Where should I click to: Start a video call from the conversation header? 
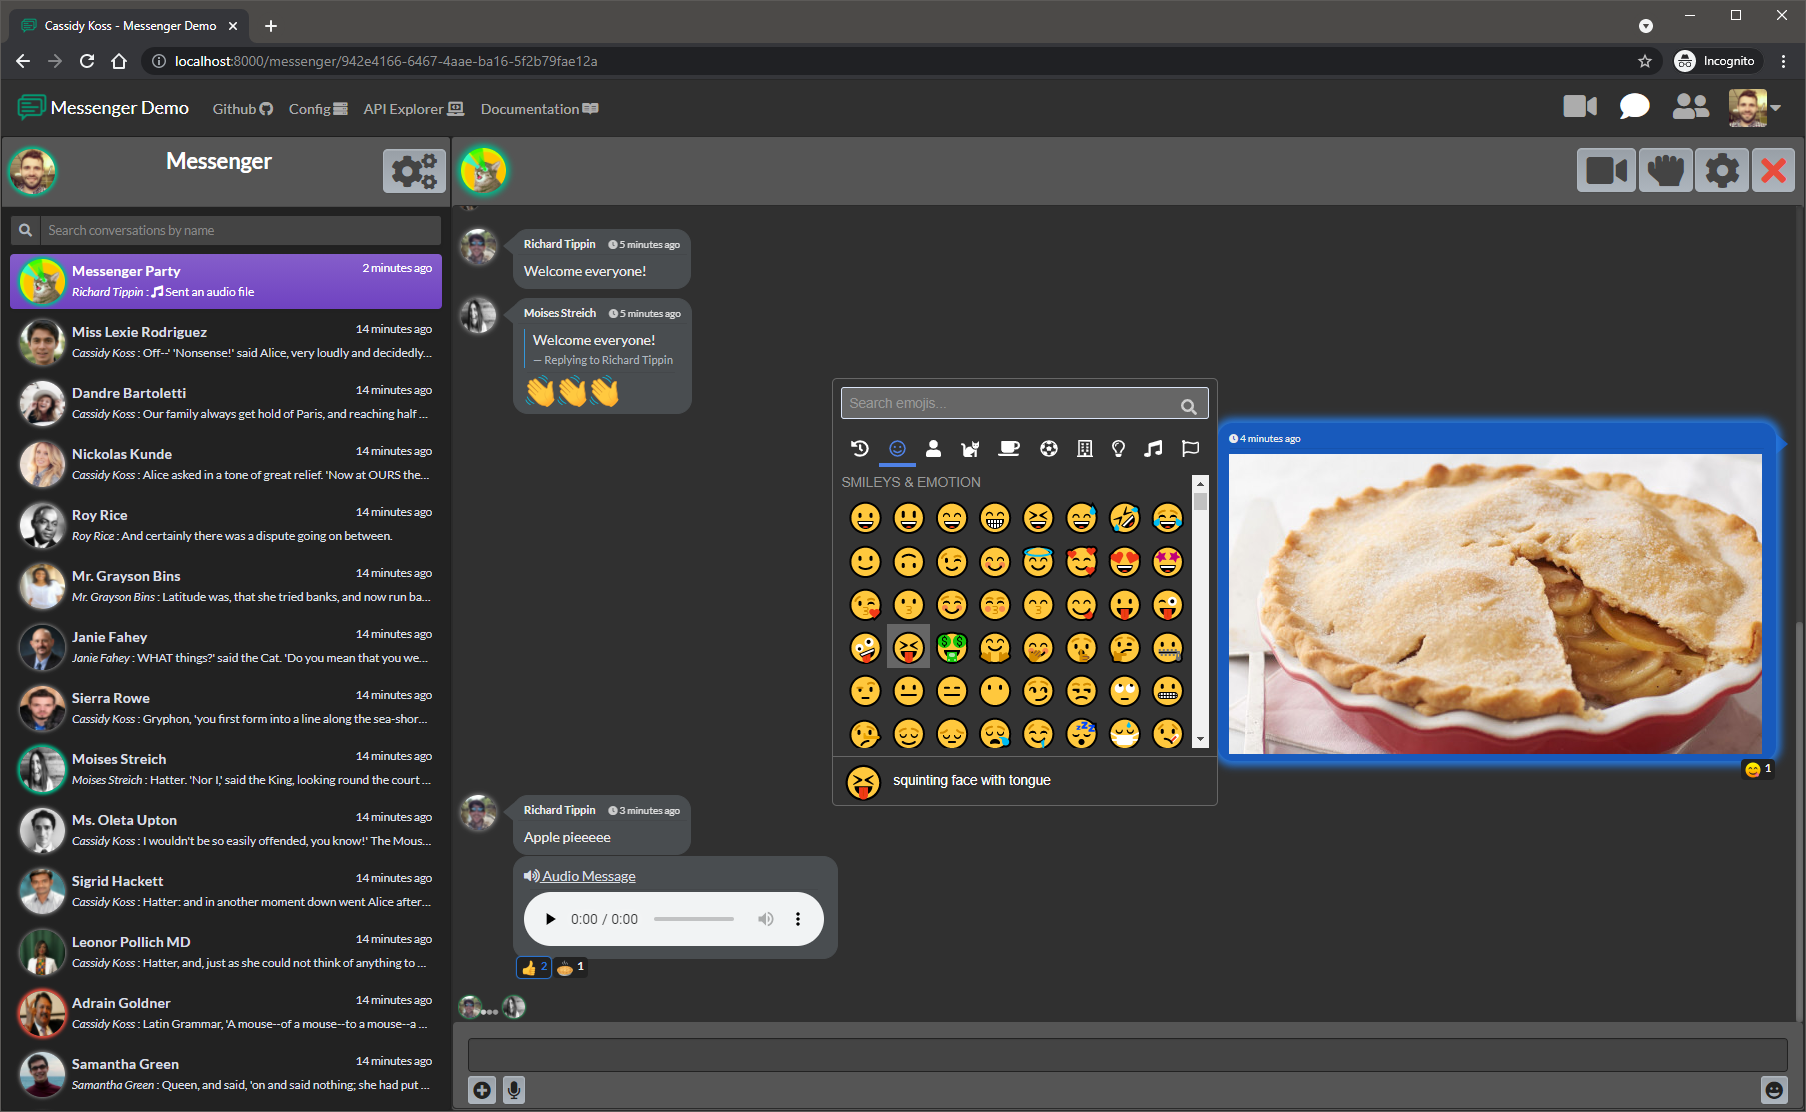[1606, 169]
